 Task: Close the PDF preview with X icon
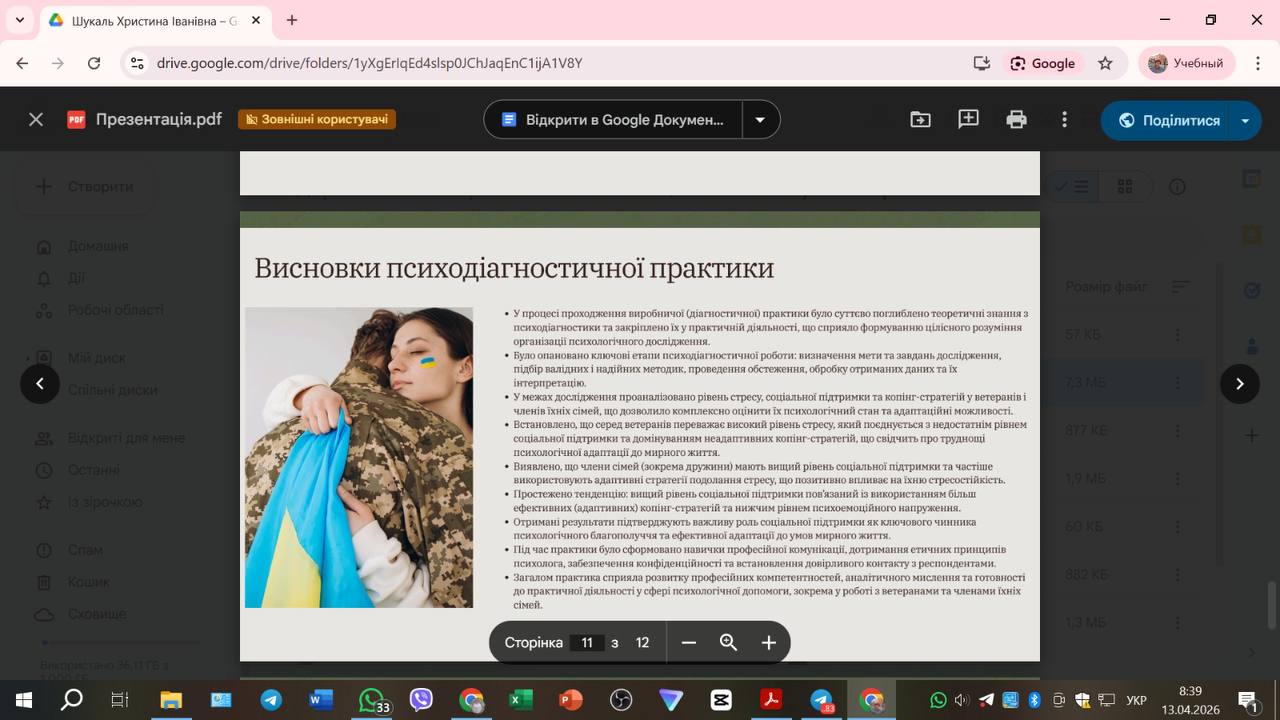click(x=36, y=120)
